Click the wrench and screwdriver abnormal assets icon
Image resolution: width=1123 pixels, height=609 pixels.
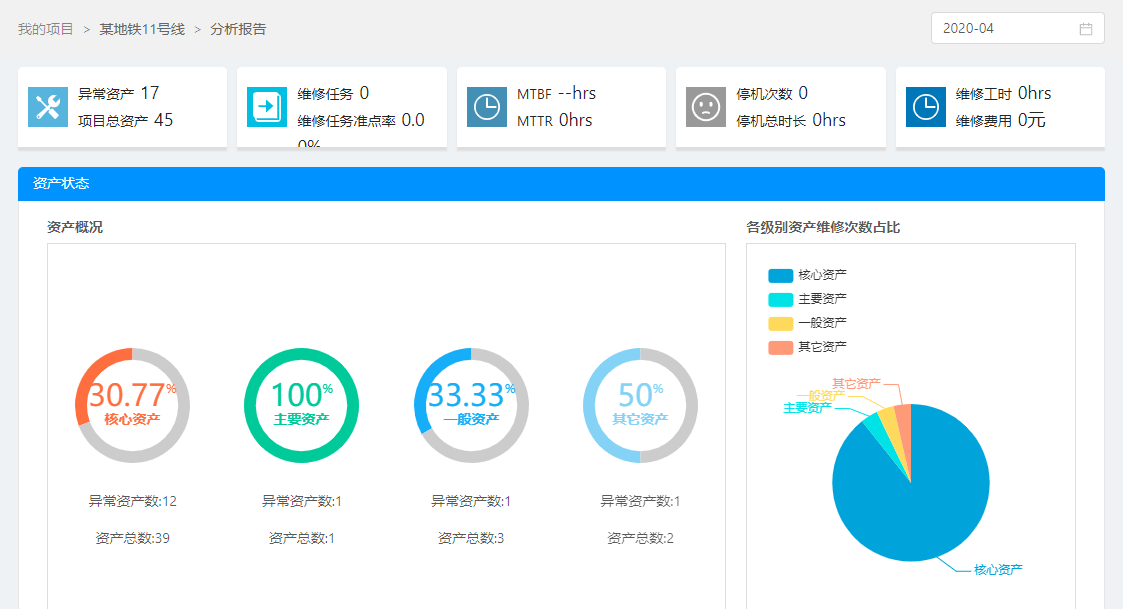pyautogui.click(x=48, y=107)
